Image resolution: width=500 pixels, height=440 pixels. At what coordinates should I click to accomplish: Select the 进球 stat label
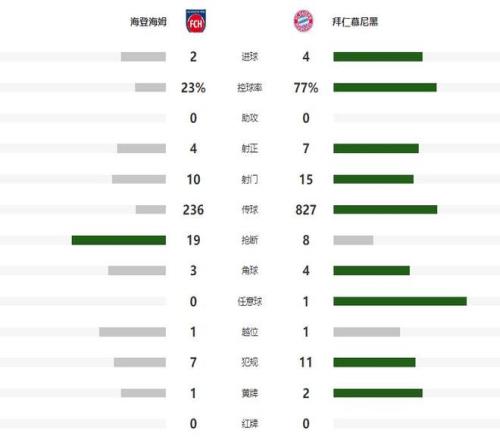click(x=250, y=57)
